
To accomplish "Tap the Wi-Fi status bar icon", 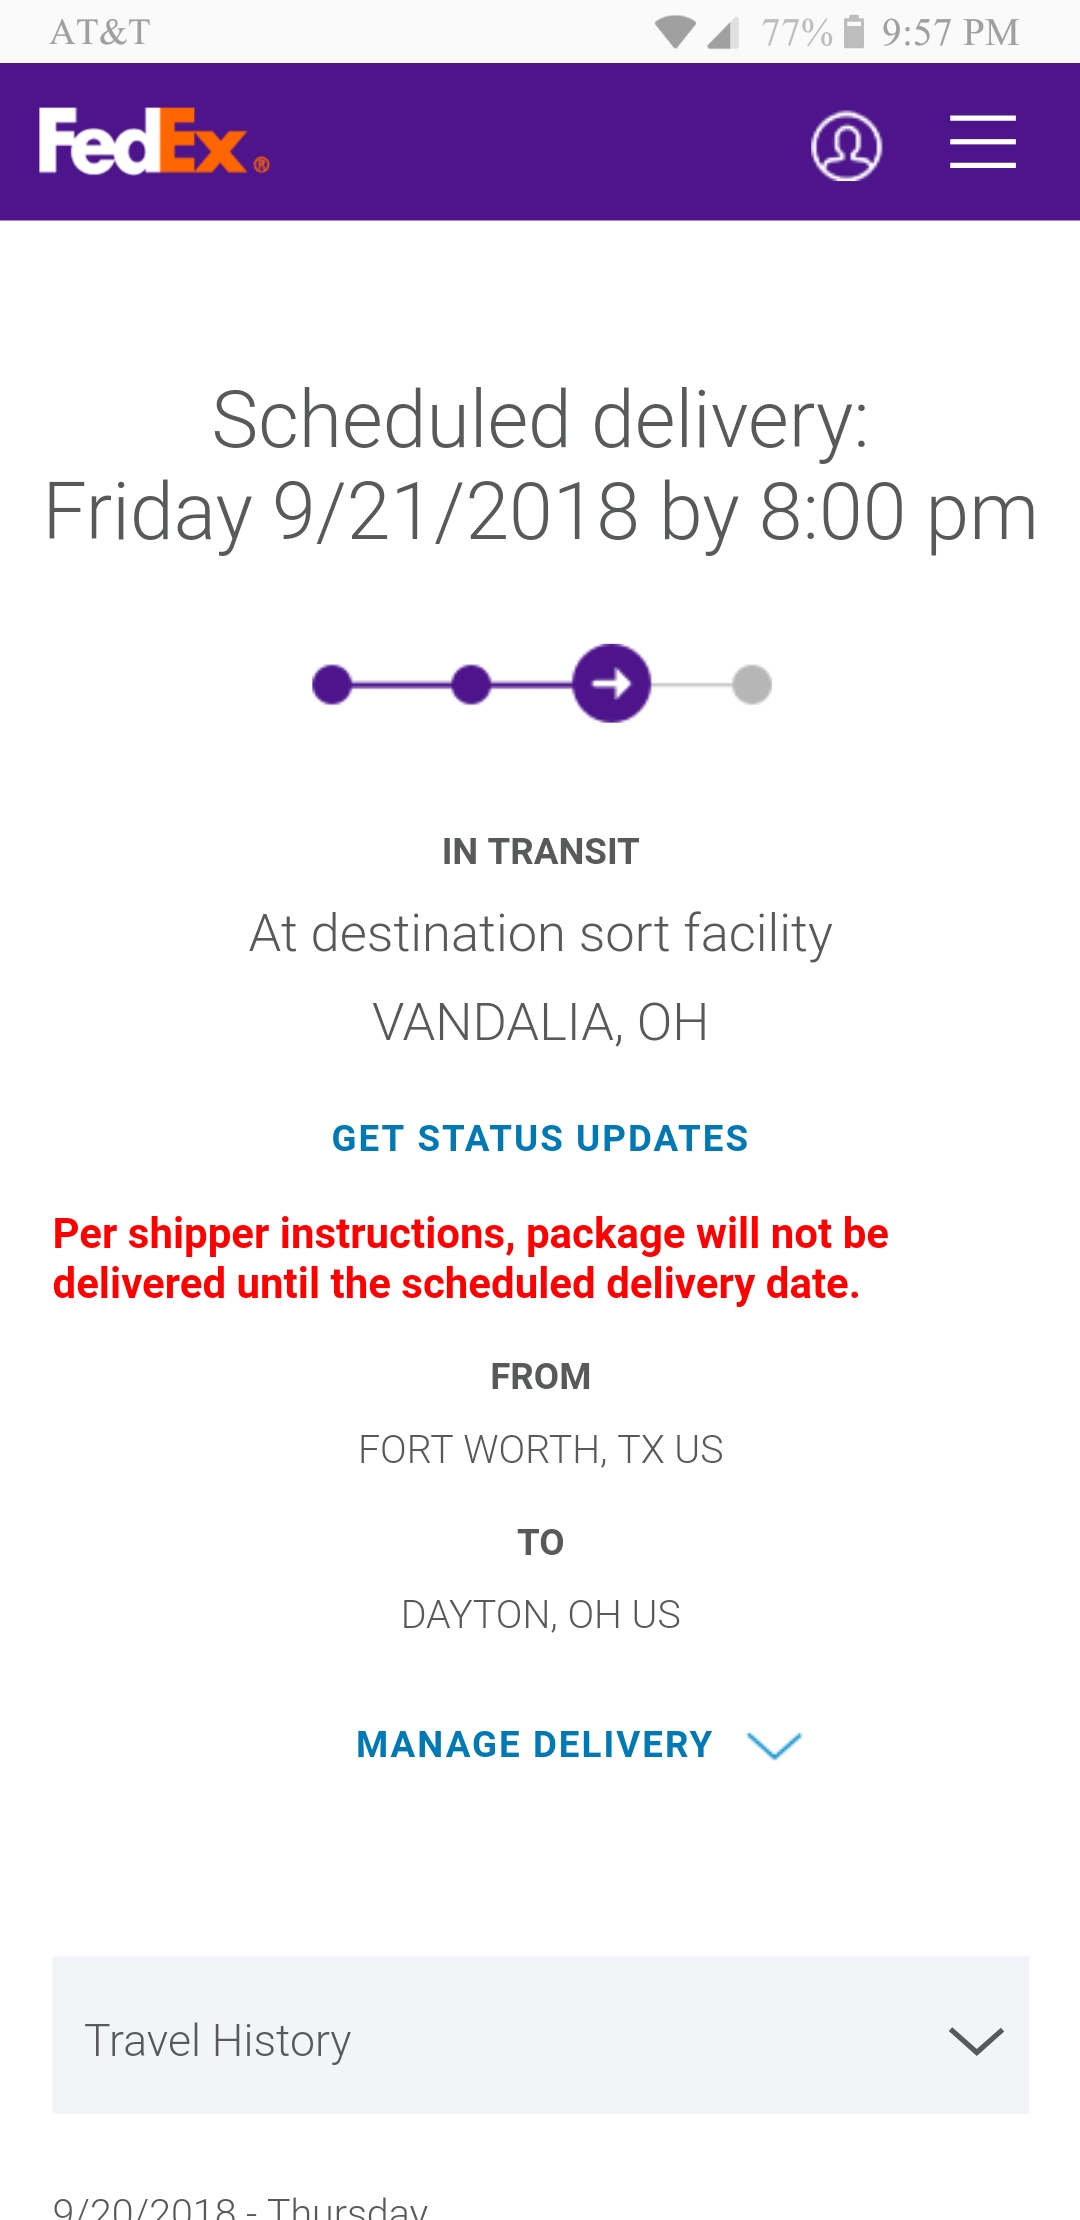I will pos(675,32).
